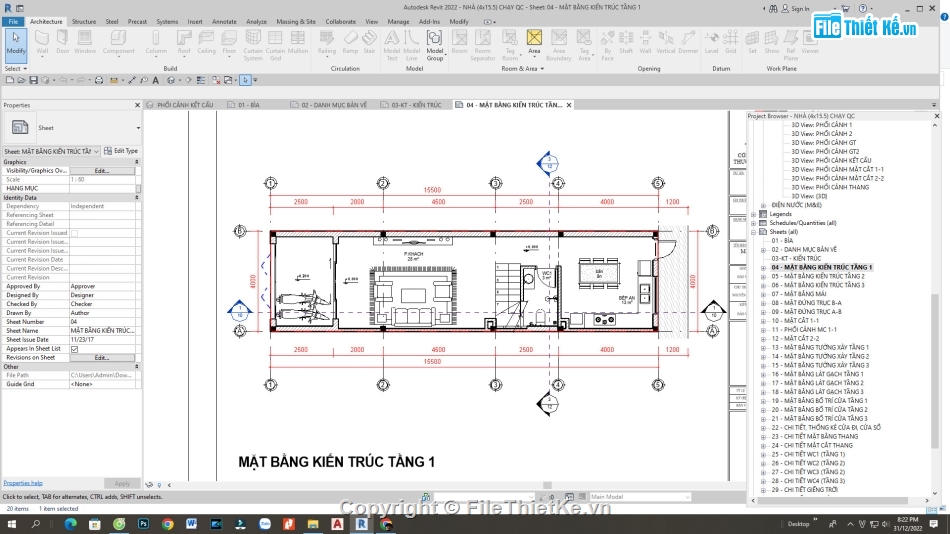Expand the ĐIỆN NƯỚC (M&E) node
The image size is (950, 534).
763,205
